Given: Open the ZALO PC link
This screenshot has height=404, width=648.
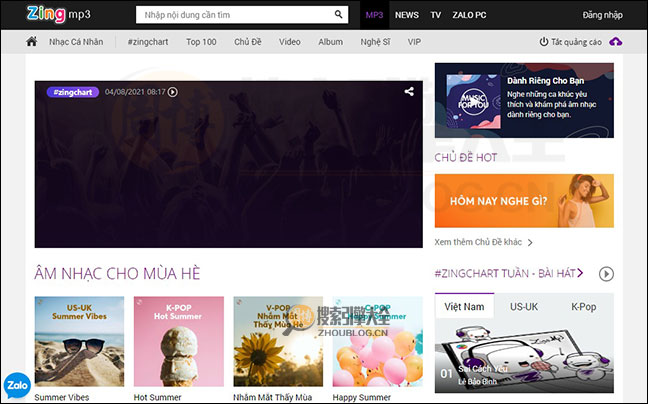Looking at the screenshot, I should [469, 15].
